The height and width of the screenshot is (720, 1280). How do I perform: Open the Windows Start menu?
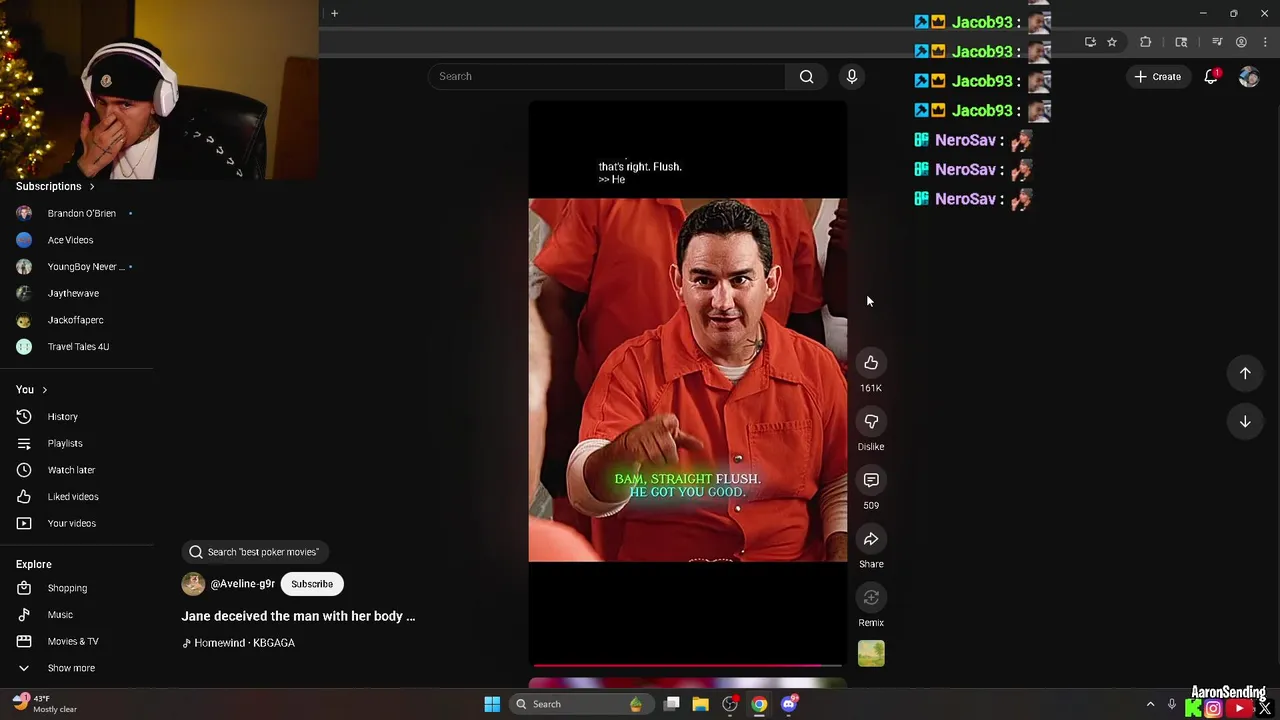pos(492,704)
